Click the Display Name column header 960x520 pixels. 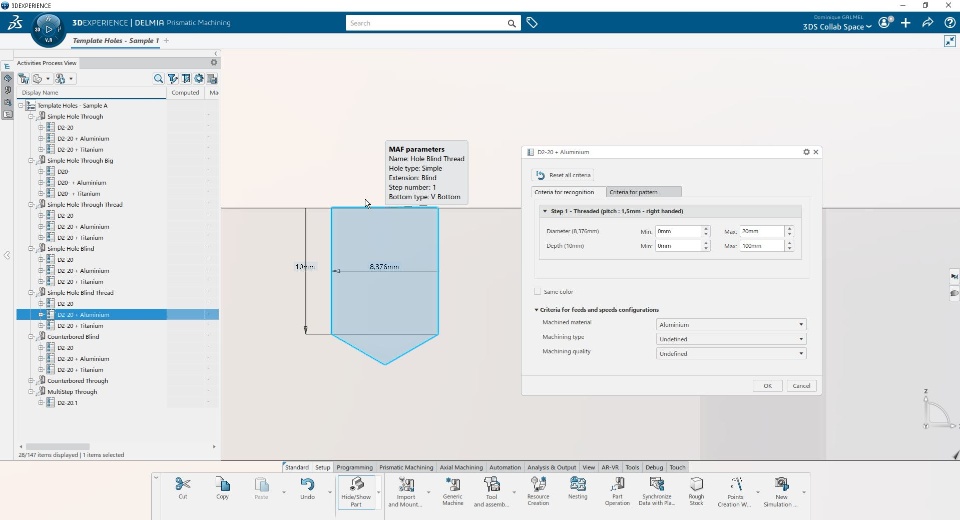point(92,92)
